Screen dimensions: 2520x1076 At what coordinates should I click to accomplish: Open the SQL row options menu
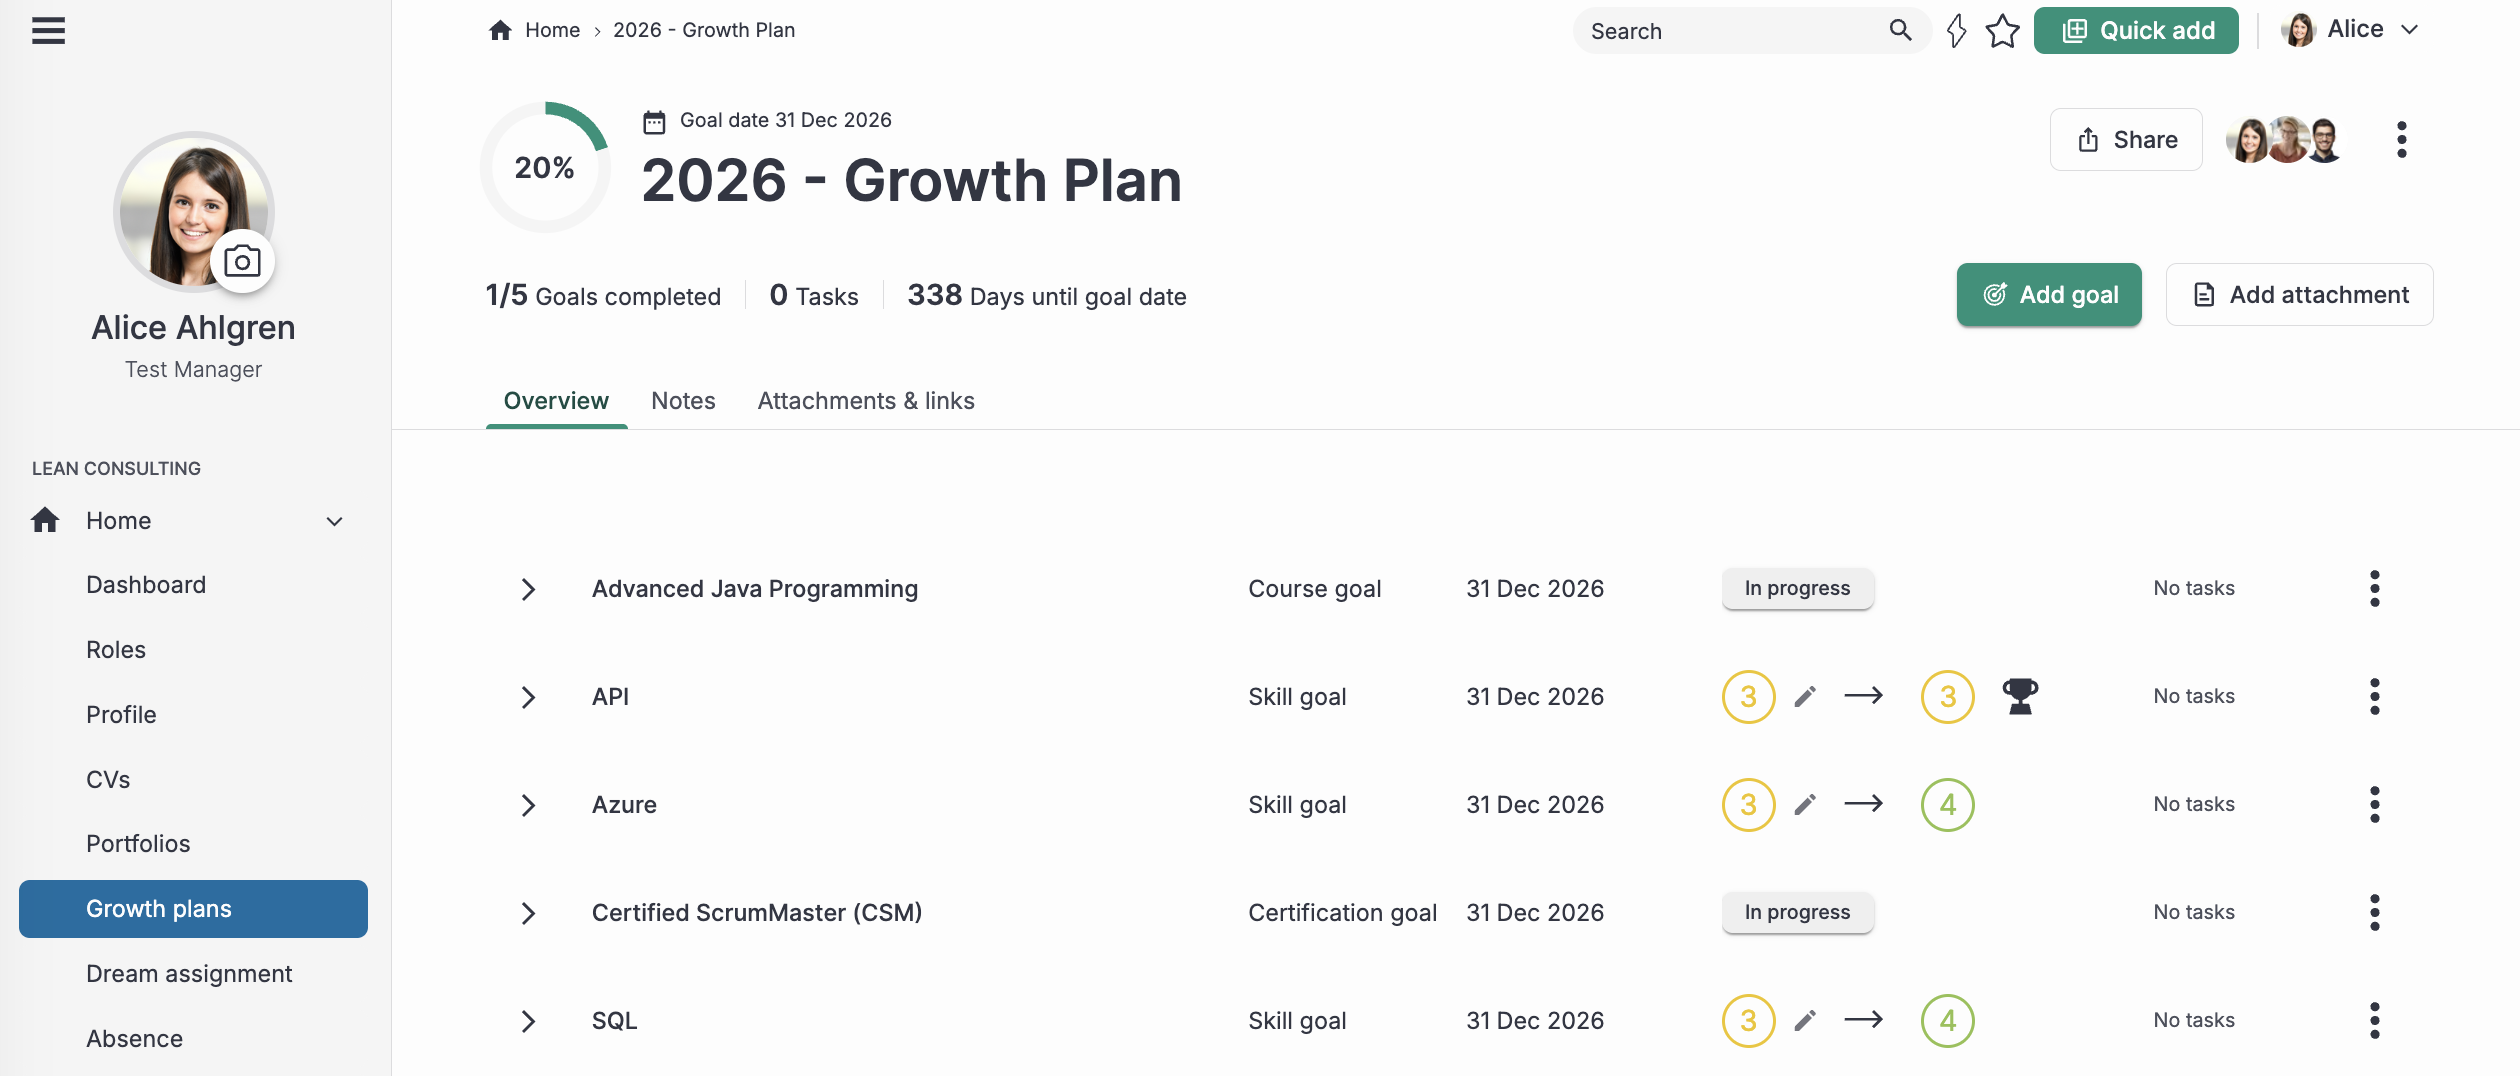(2375, 1020)
